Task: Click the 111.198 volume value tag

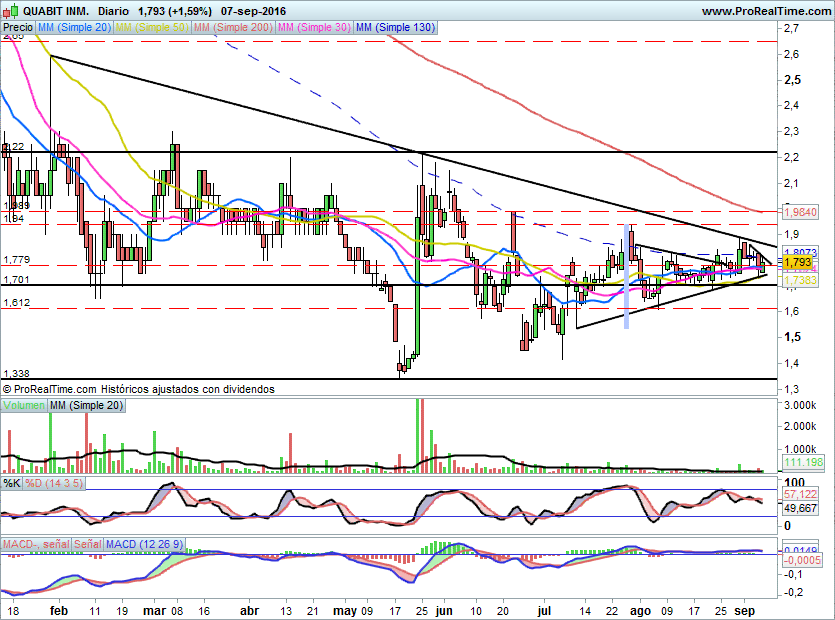Action: pos(802,462)
